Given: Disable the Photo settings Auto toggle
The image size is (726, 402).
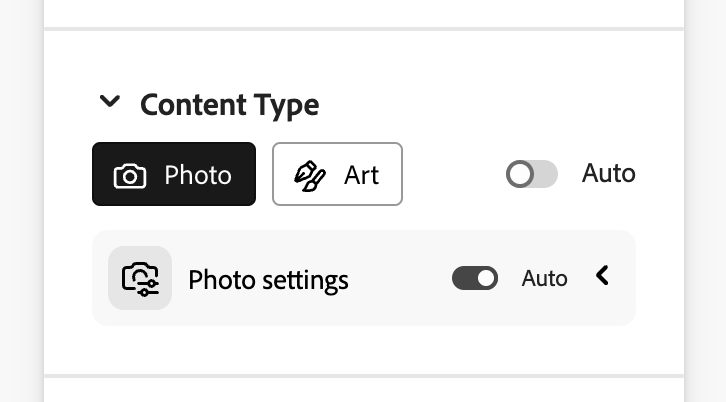Looking at the screenshot, I should point(474,278).
